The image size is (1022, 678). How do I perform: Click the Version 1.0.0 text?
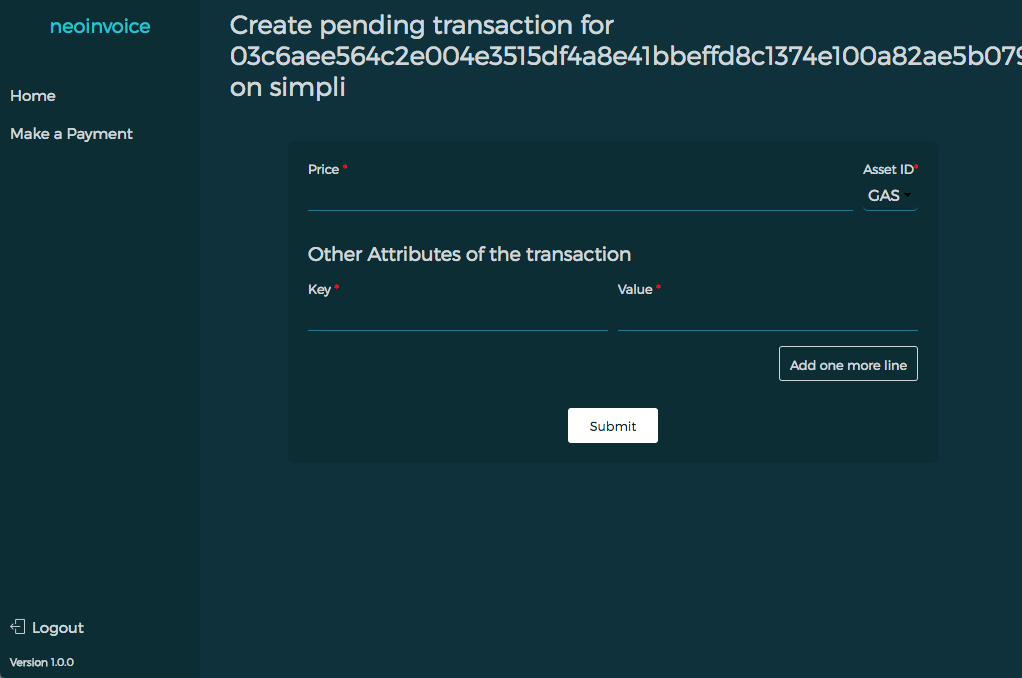click(x=42, y=662)
